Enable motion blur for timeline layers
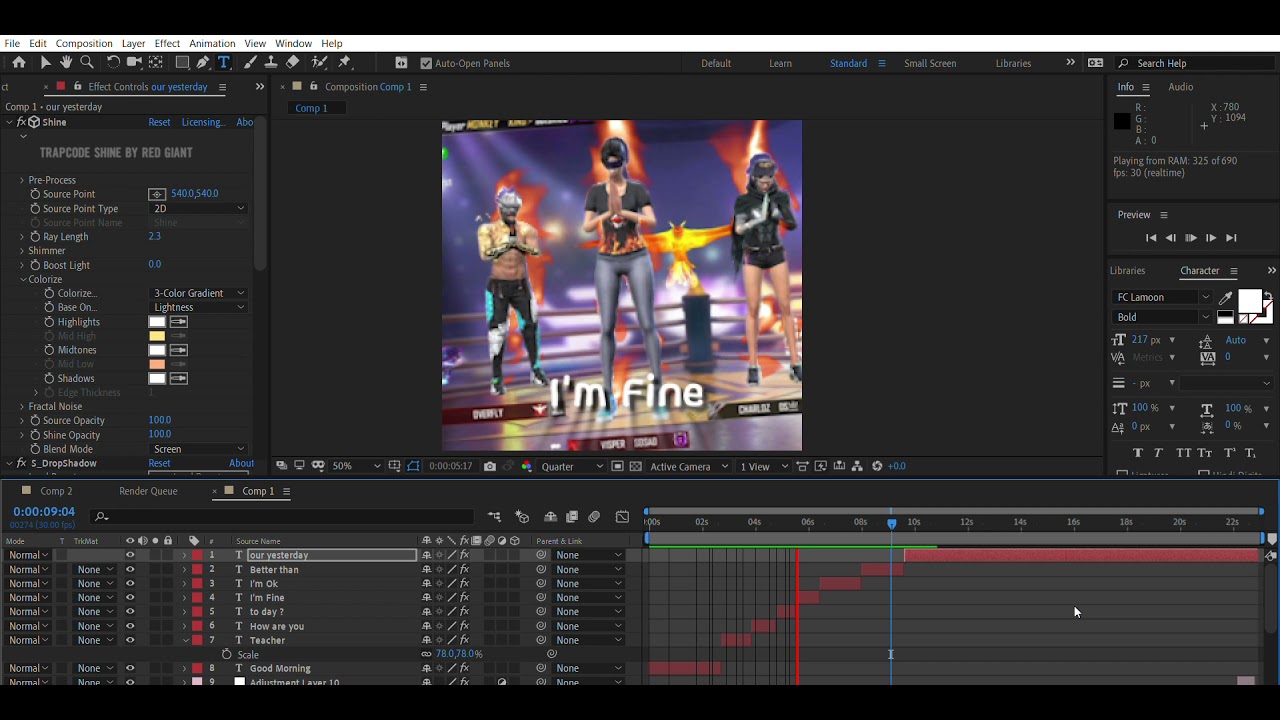 click(594, 517)
